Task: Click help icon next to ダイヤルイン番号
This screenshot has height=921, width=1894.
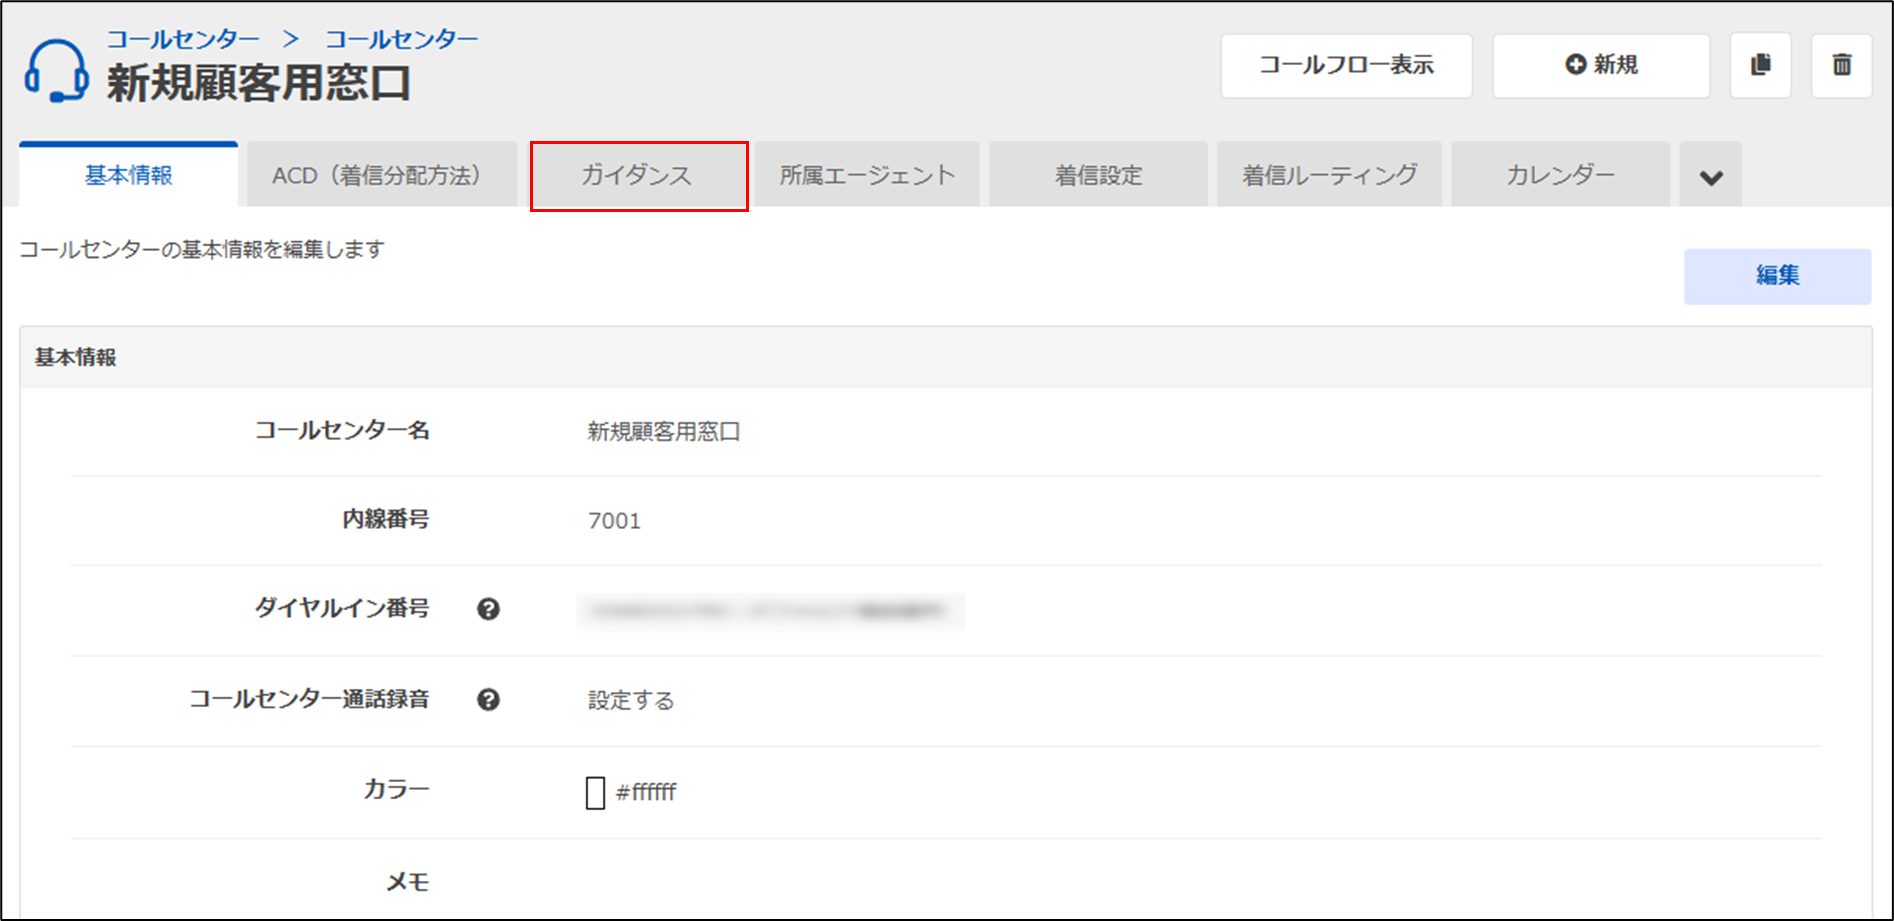Action: pos(488,609)
